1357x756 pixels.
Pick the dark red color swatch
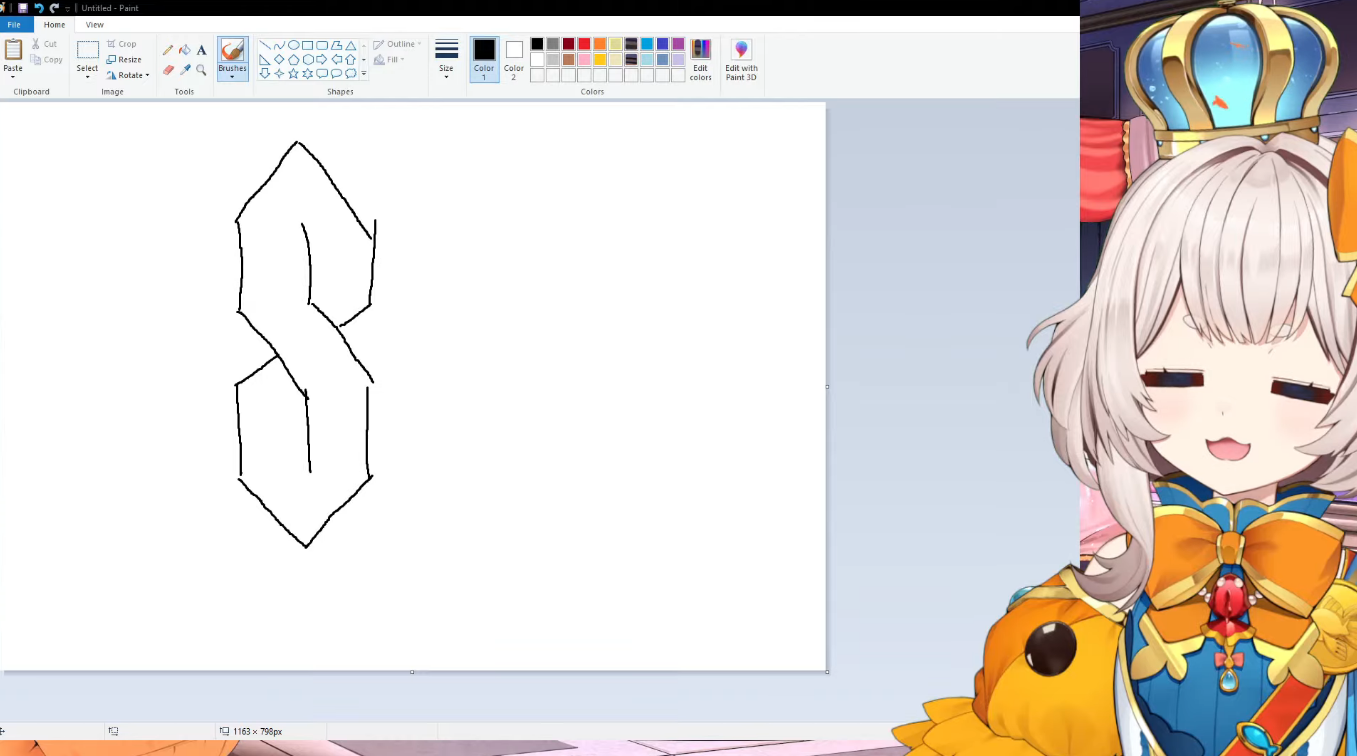tap(569, 44)
